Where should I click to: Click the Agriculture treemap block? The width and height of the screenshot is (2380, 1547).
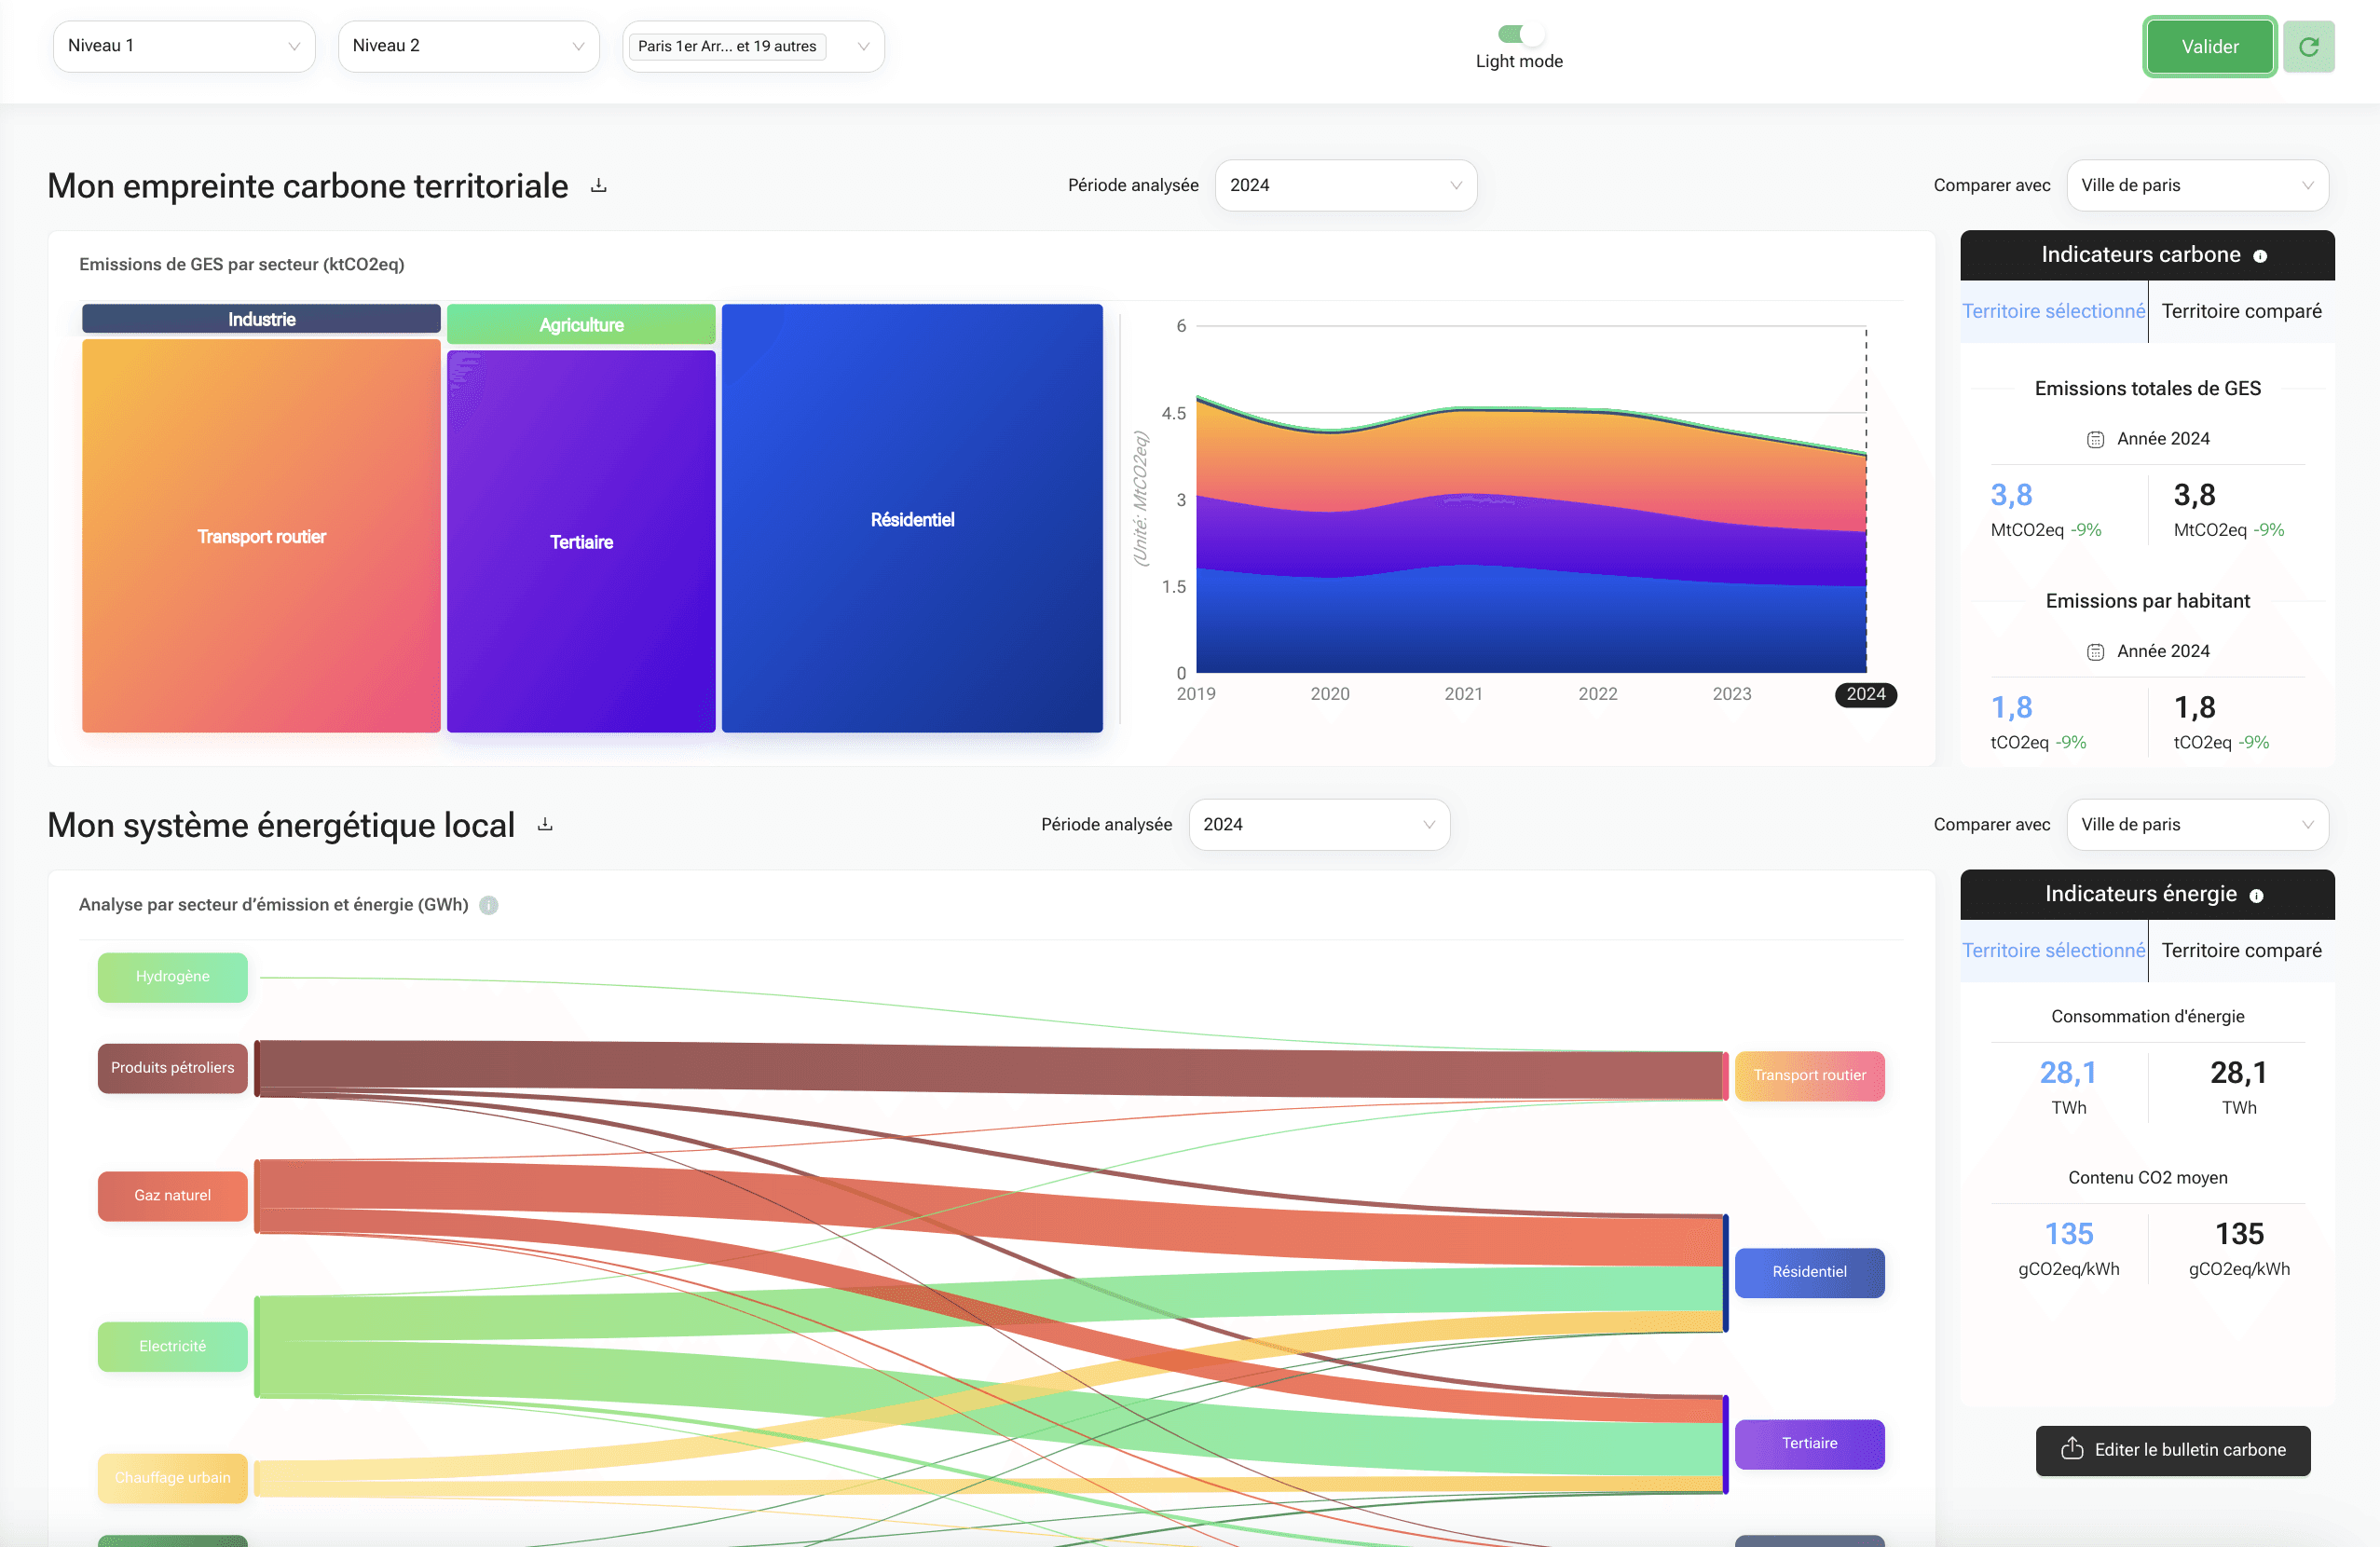click(581, 325)
